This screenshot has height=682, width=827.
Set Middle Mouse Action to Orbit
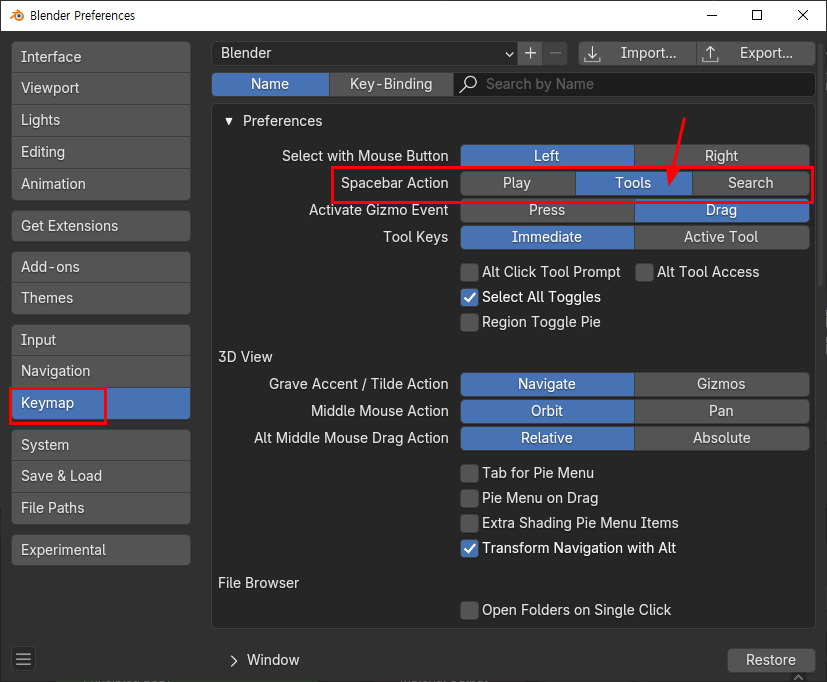click(x=547, y=411)
